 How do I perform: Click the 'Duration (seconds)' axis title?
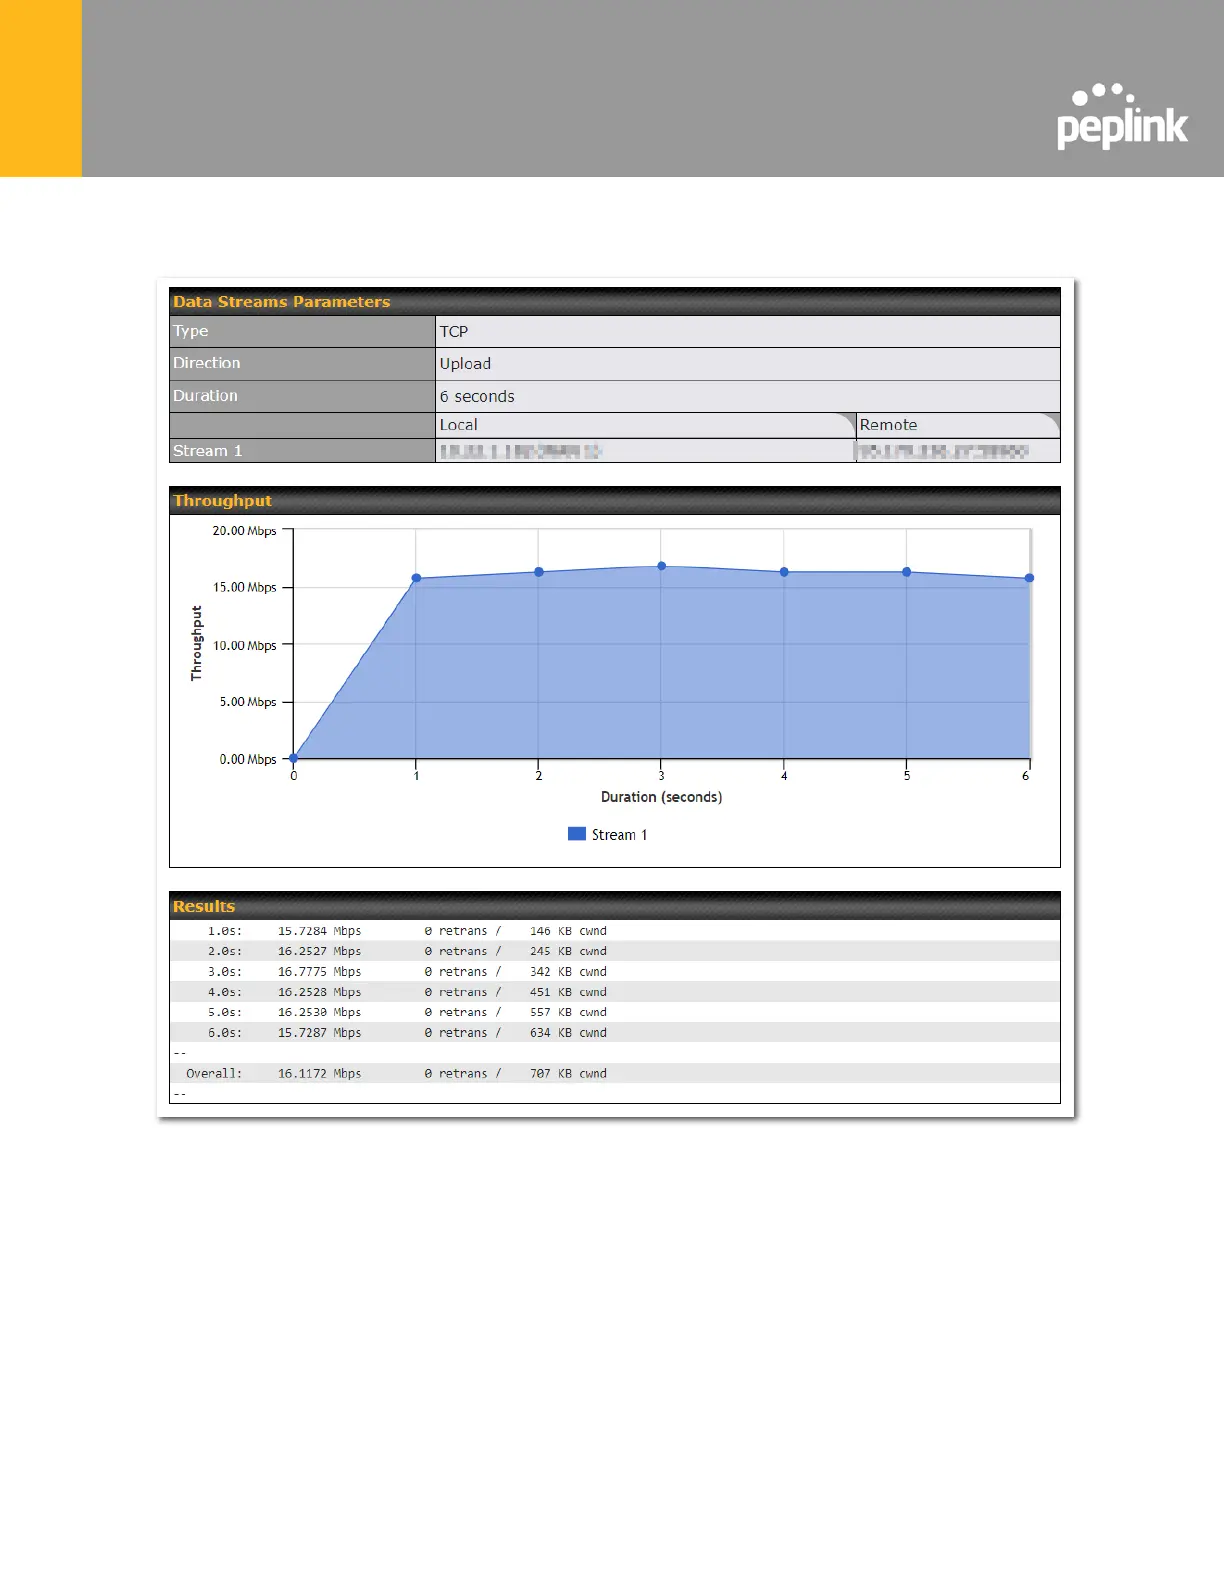coord(661,797)
